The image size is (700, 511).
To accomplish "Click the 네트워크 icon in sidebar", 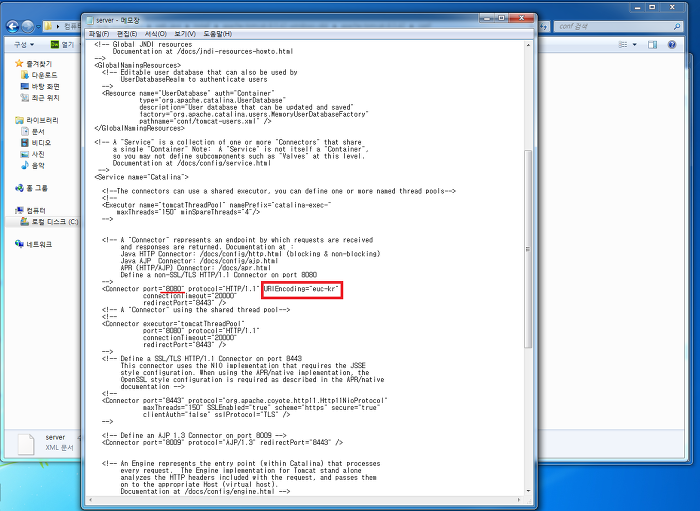I will [x=19, y=244].
